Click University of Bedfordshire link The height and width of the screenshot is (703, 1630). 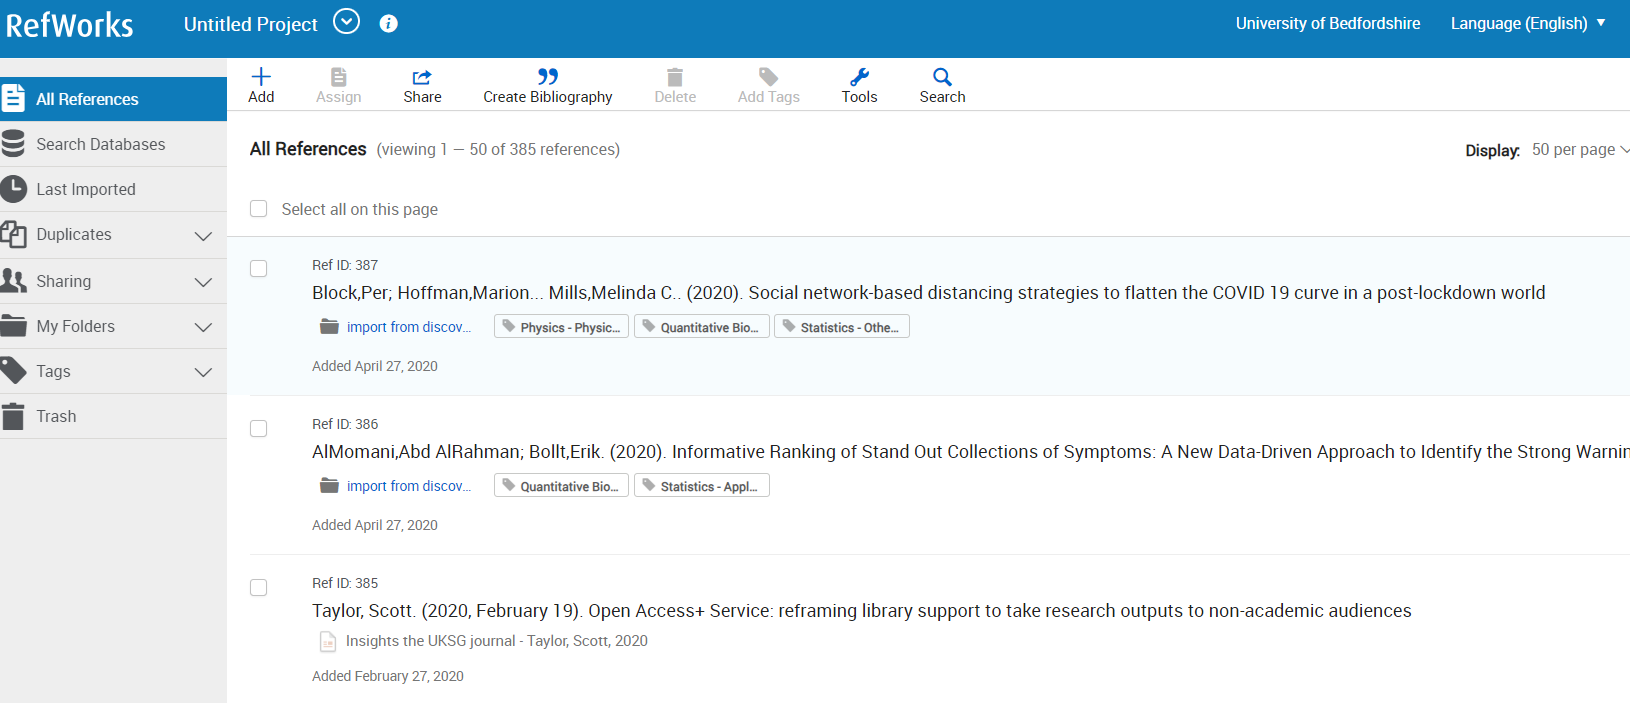1327,23
